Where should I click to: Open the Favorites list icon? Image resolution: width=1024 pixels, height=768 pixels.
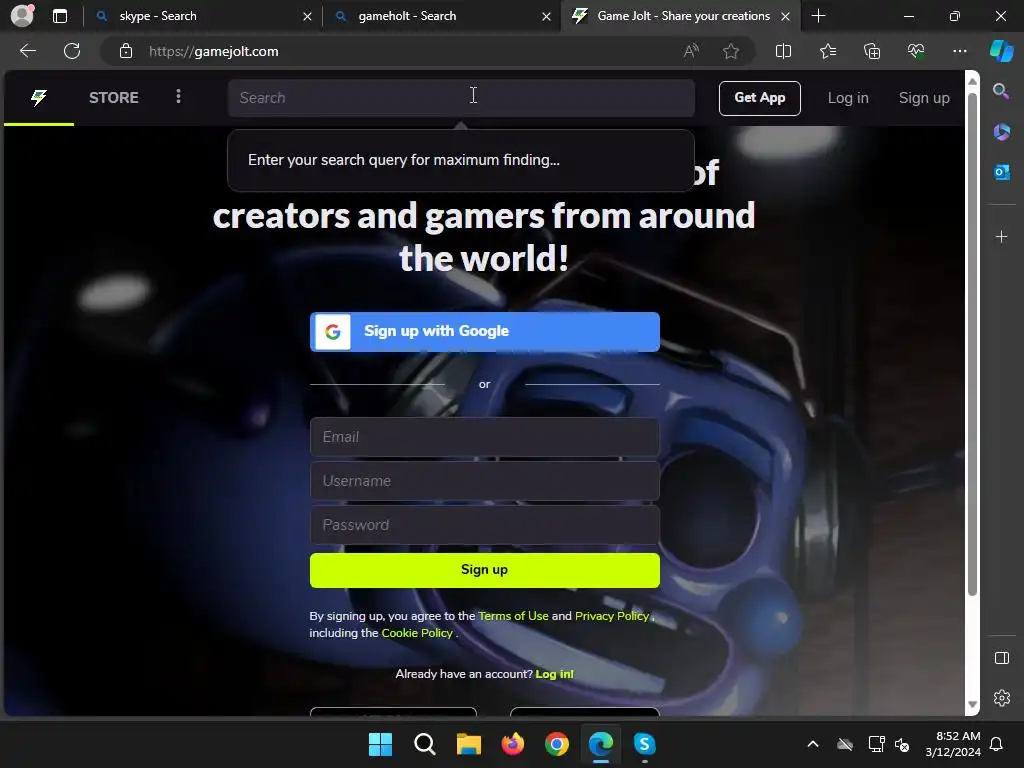point(827,51)
